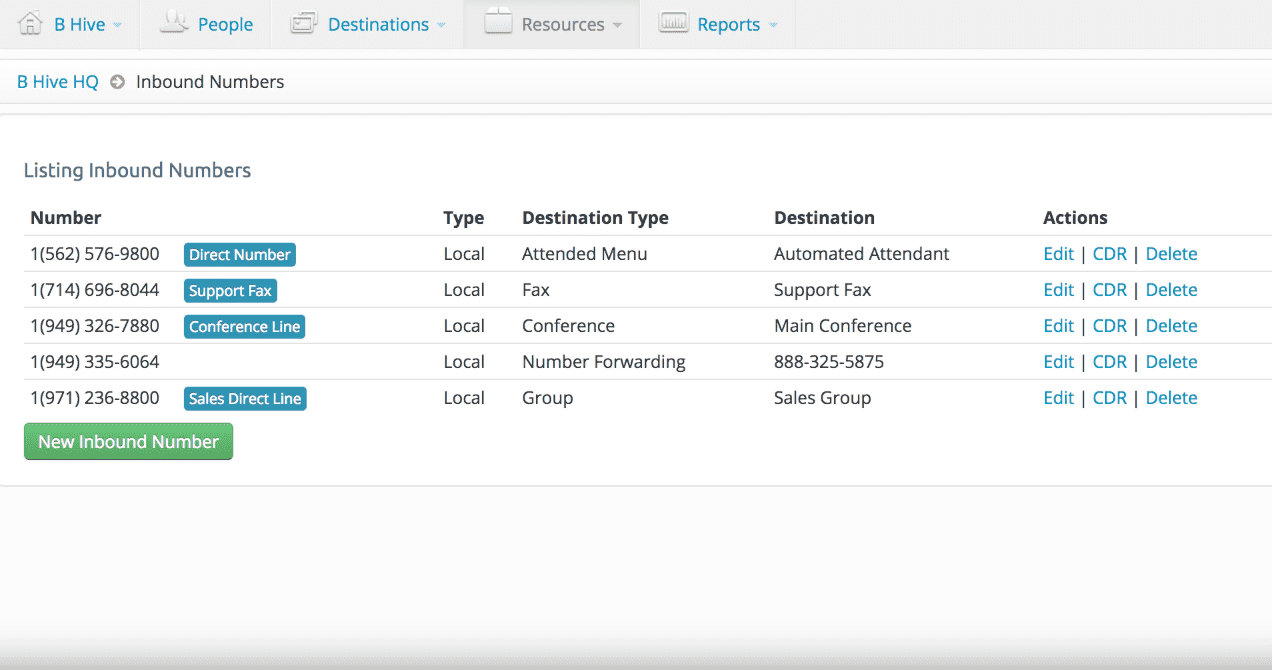1273x670 pixels.
Task: Edit the number forwarding to 888-325-5875
Action: [x=1058, y=362]
